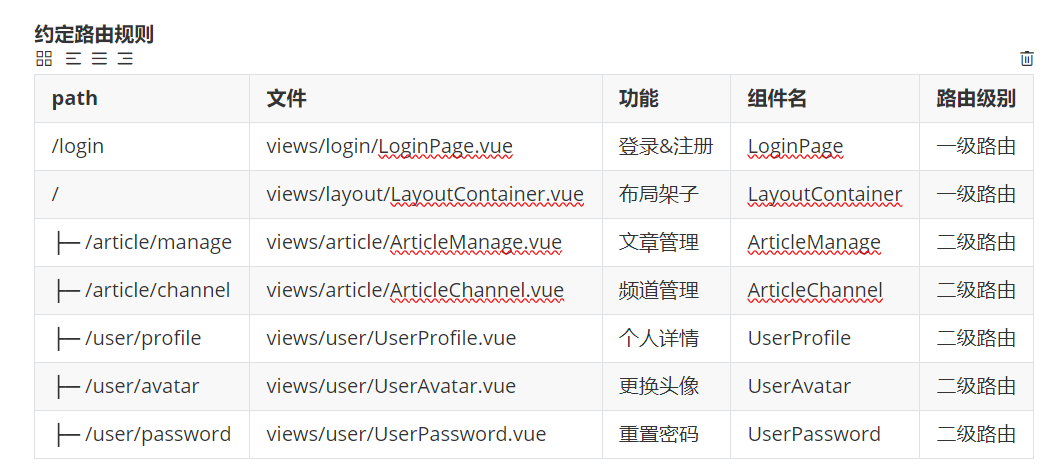Click views/user/UserPassword.vue cell
The height and width of the screenshot is (469, 1052).
click(426, 434)
